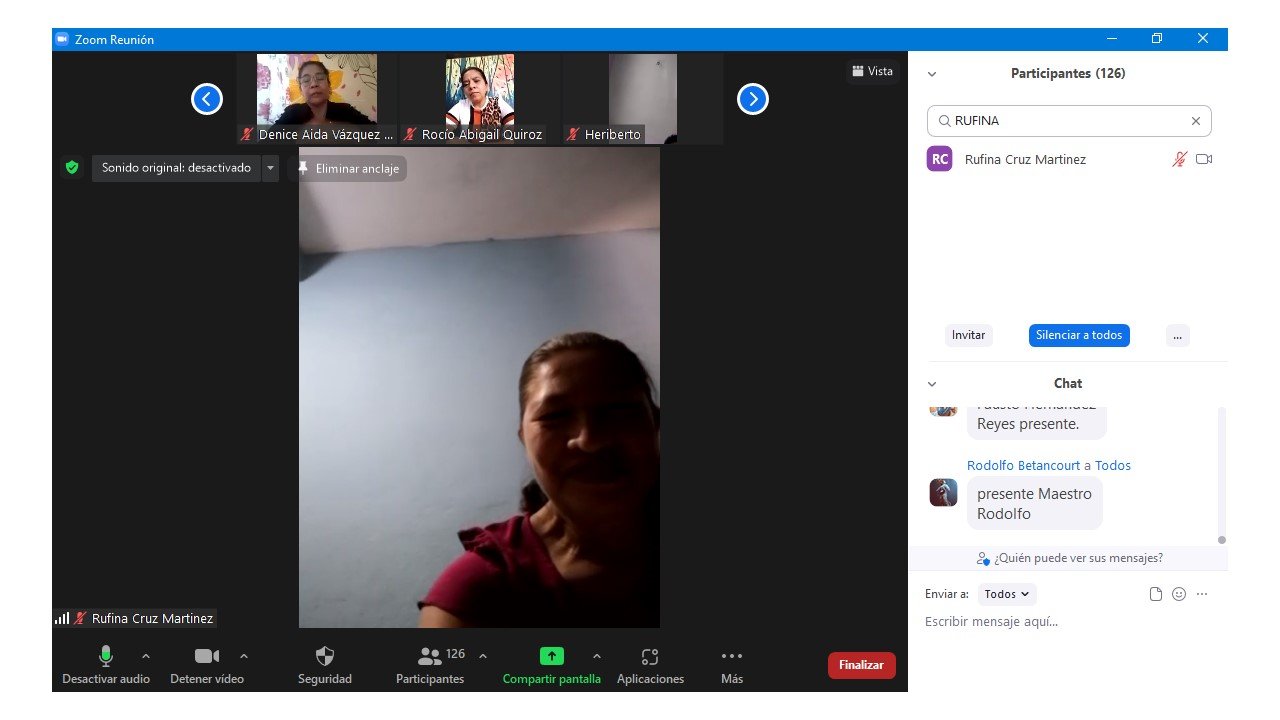The width and height of the screenshot is (1280, 720).
Task: Expand the arrow next to Participantes 126
Action: click(483, 656)
